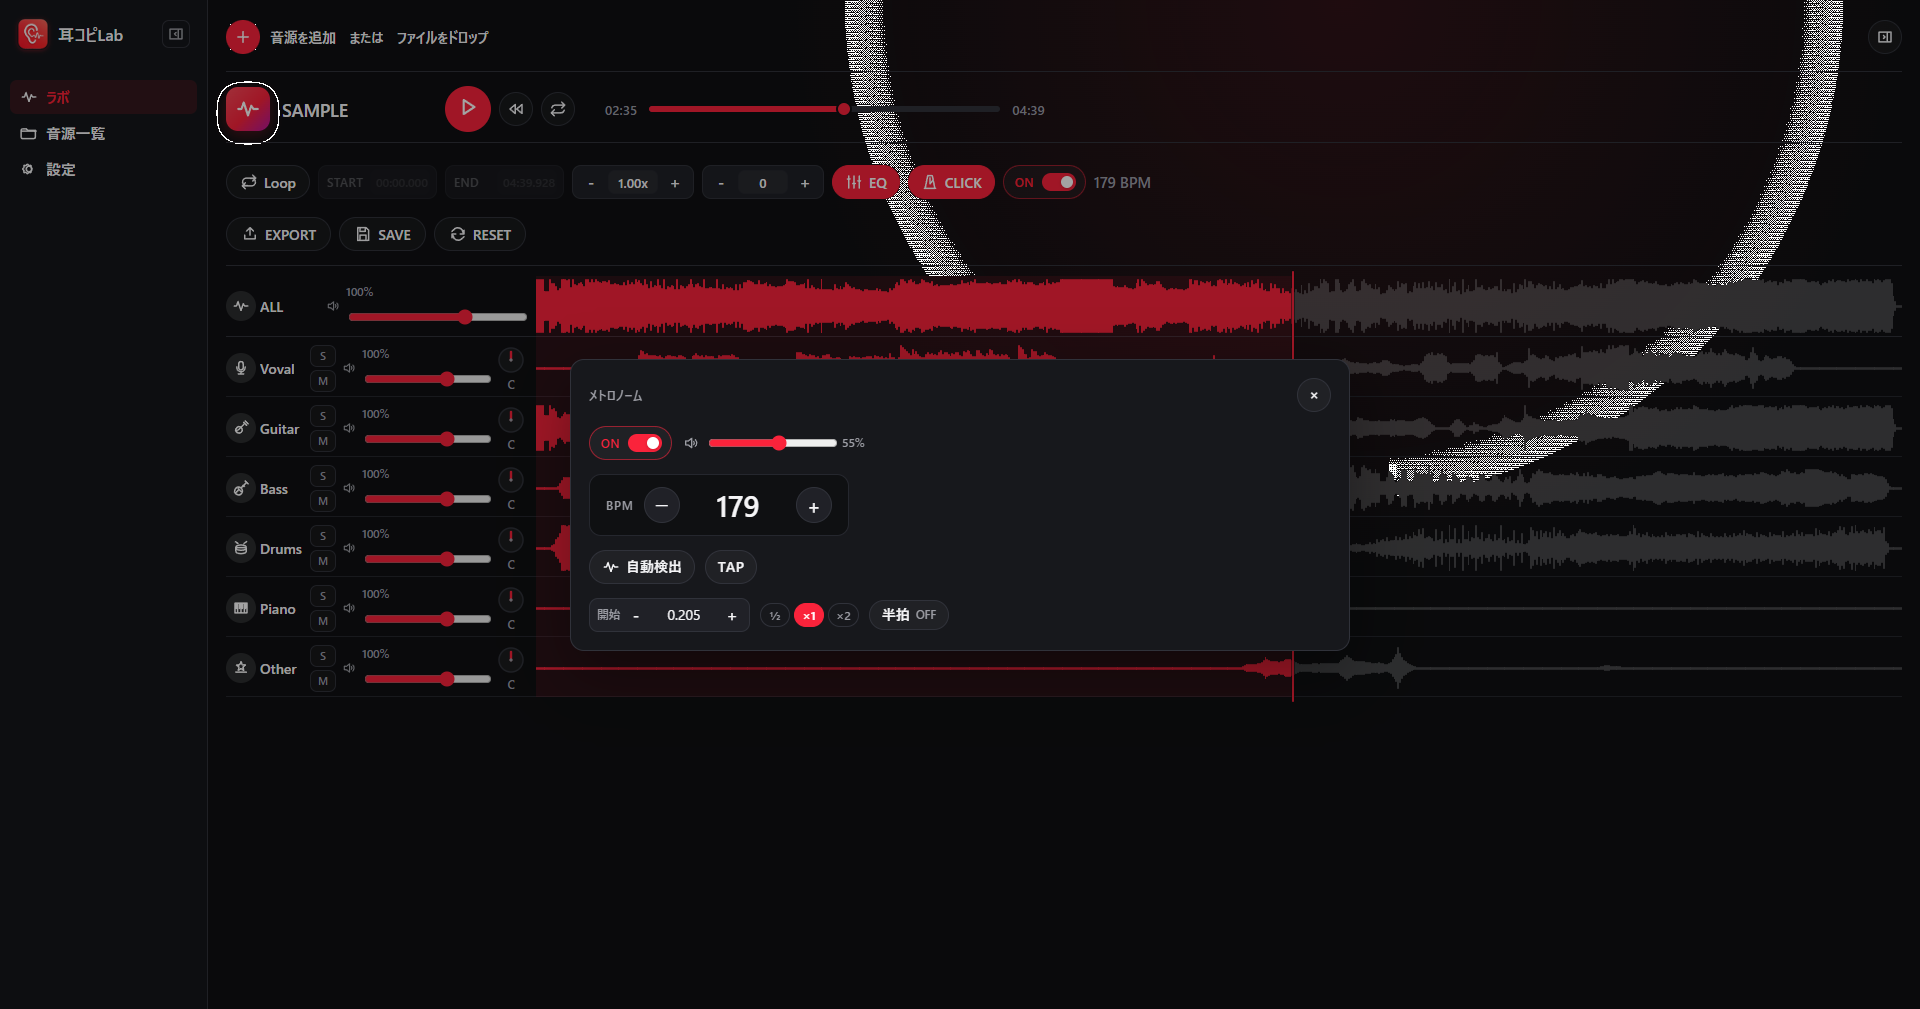Screen dimensions: 1920x1009
Task: Decrease the 開始 offset 0.205
Action: click(636, 616)
